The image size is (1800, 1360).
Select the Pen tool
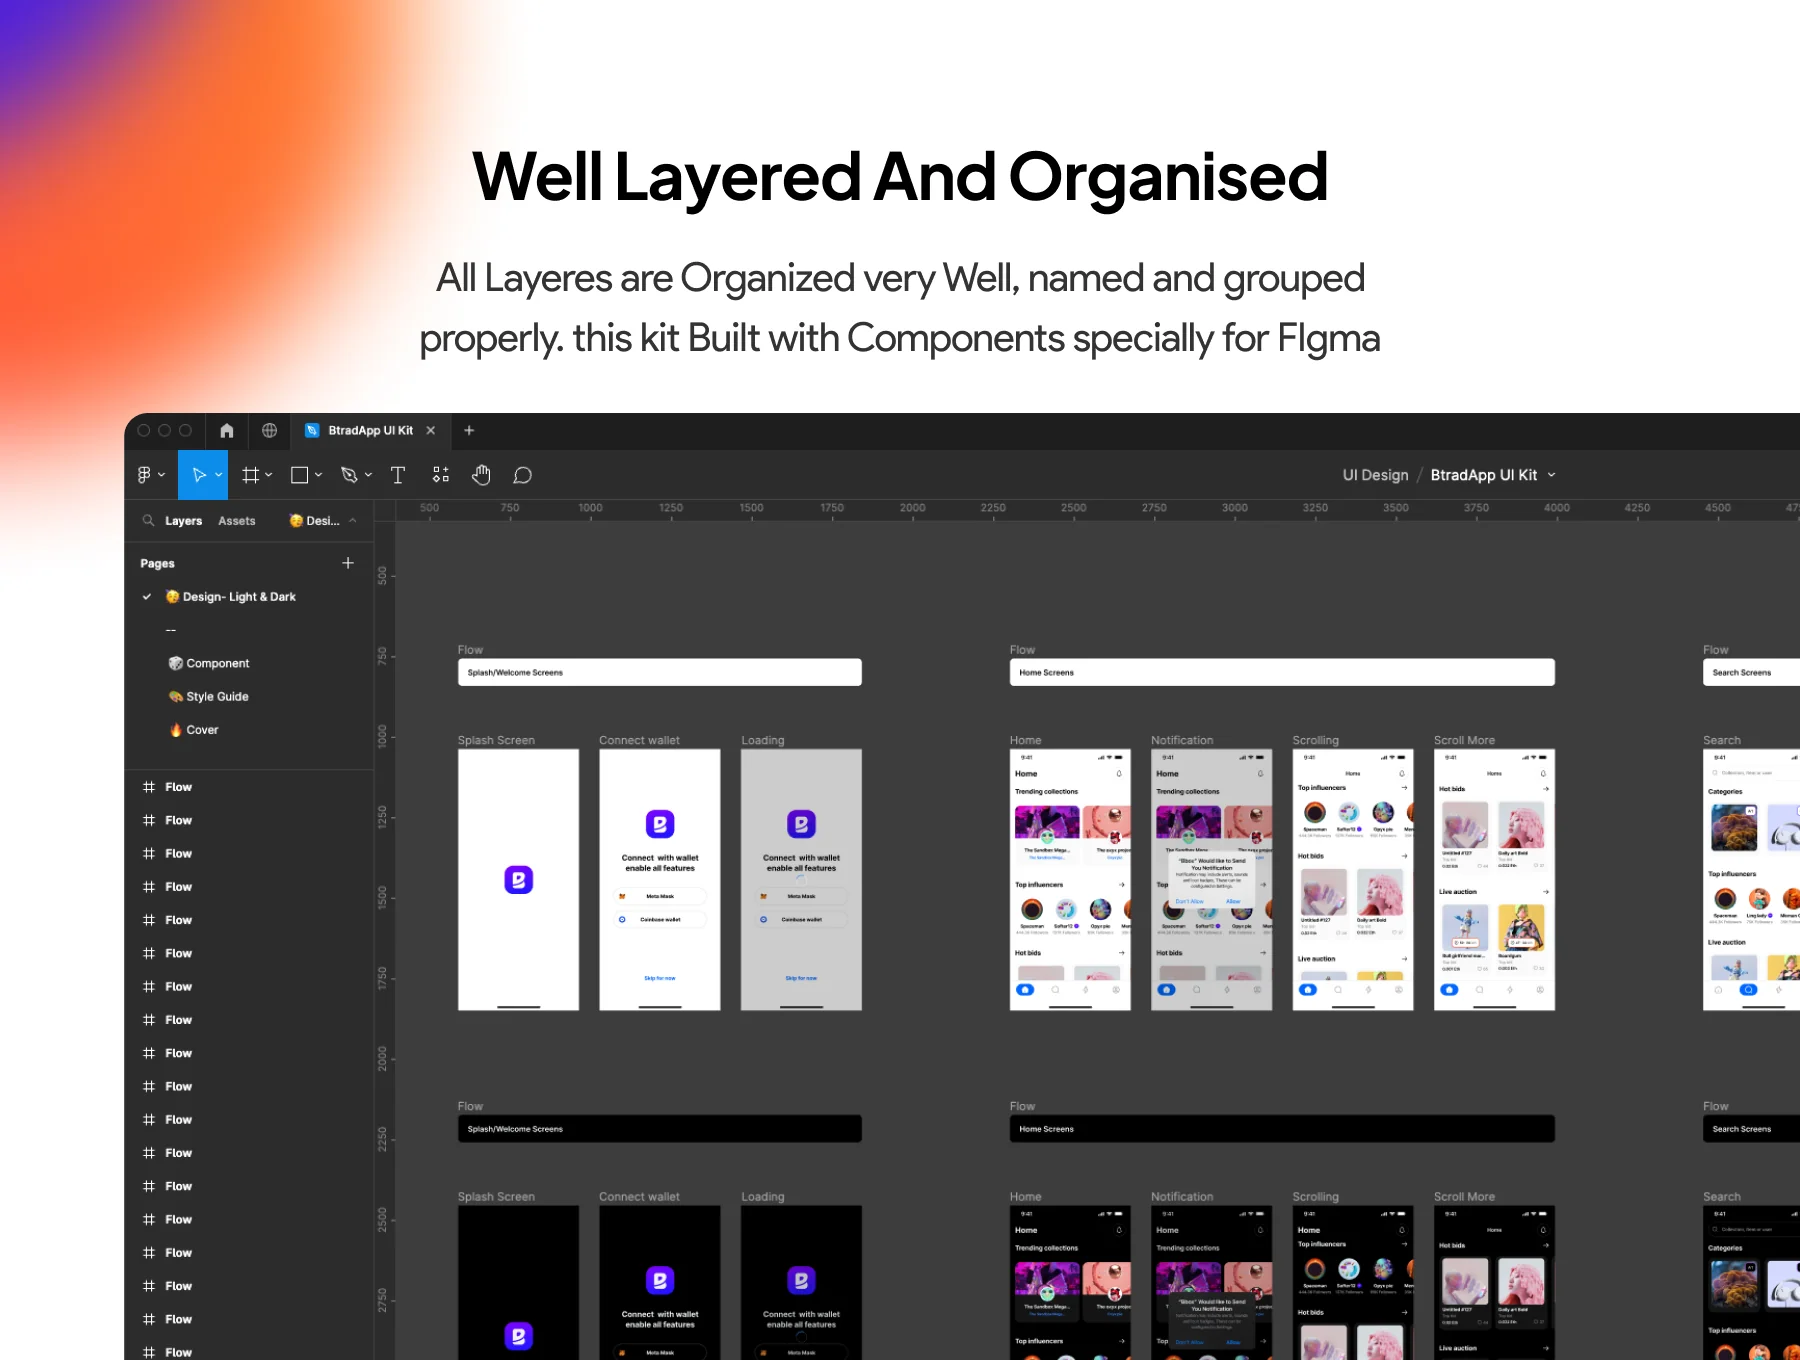349,475
